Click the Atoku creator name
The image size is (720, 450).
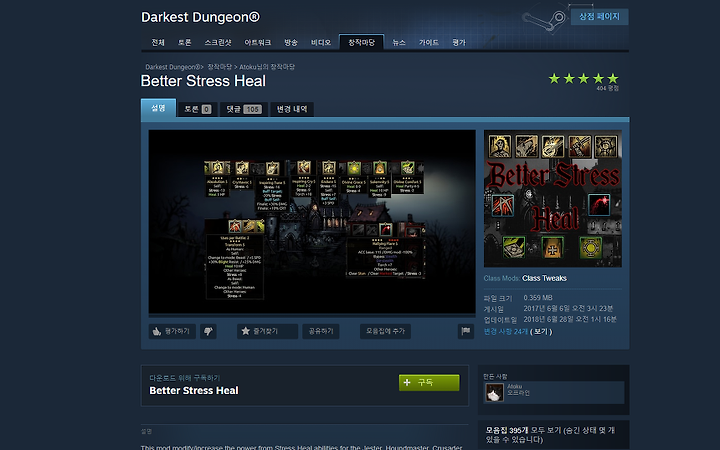click(514, 387)
